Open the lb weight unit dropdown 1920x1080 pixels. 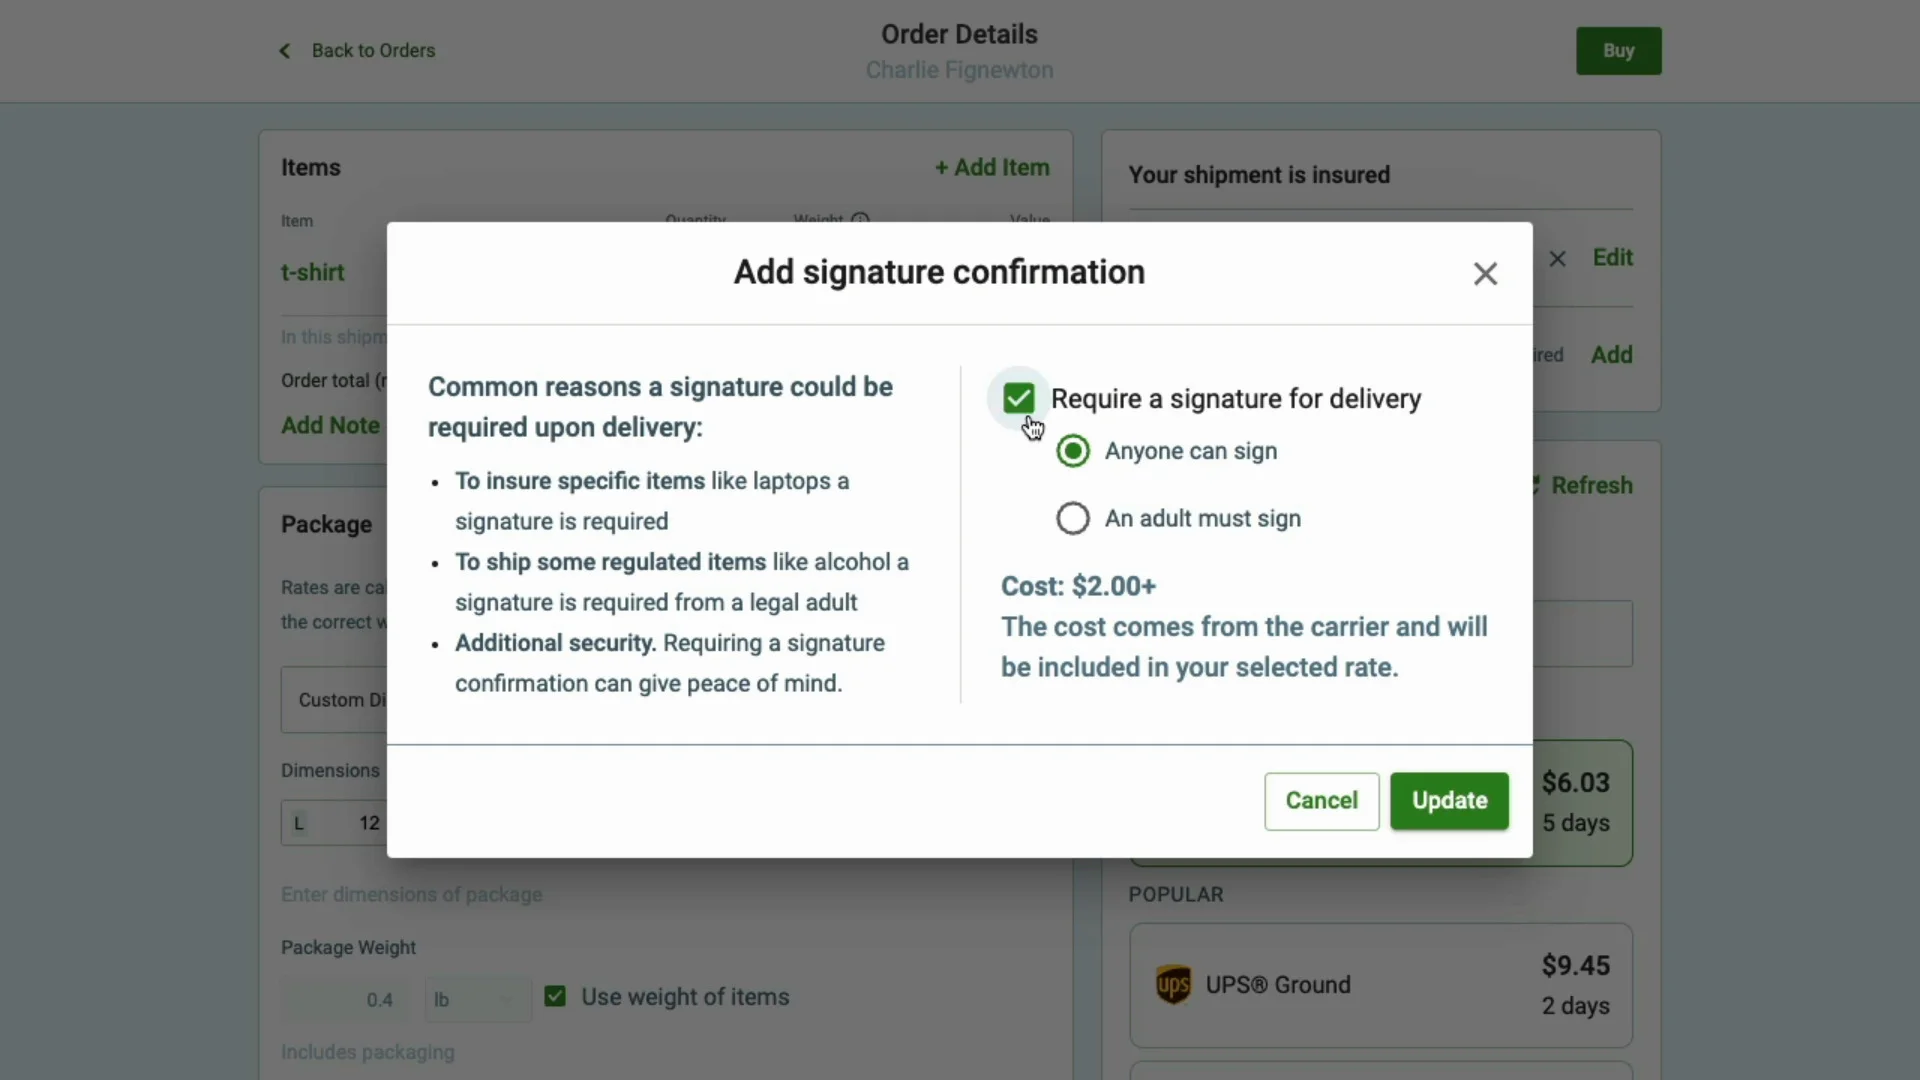(477, 1000)
